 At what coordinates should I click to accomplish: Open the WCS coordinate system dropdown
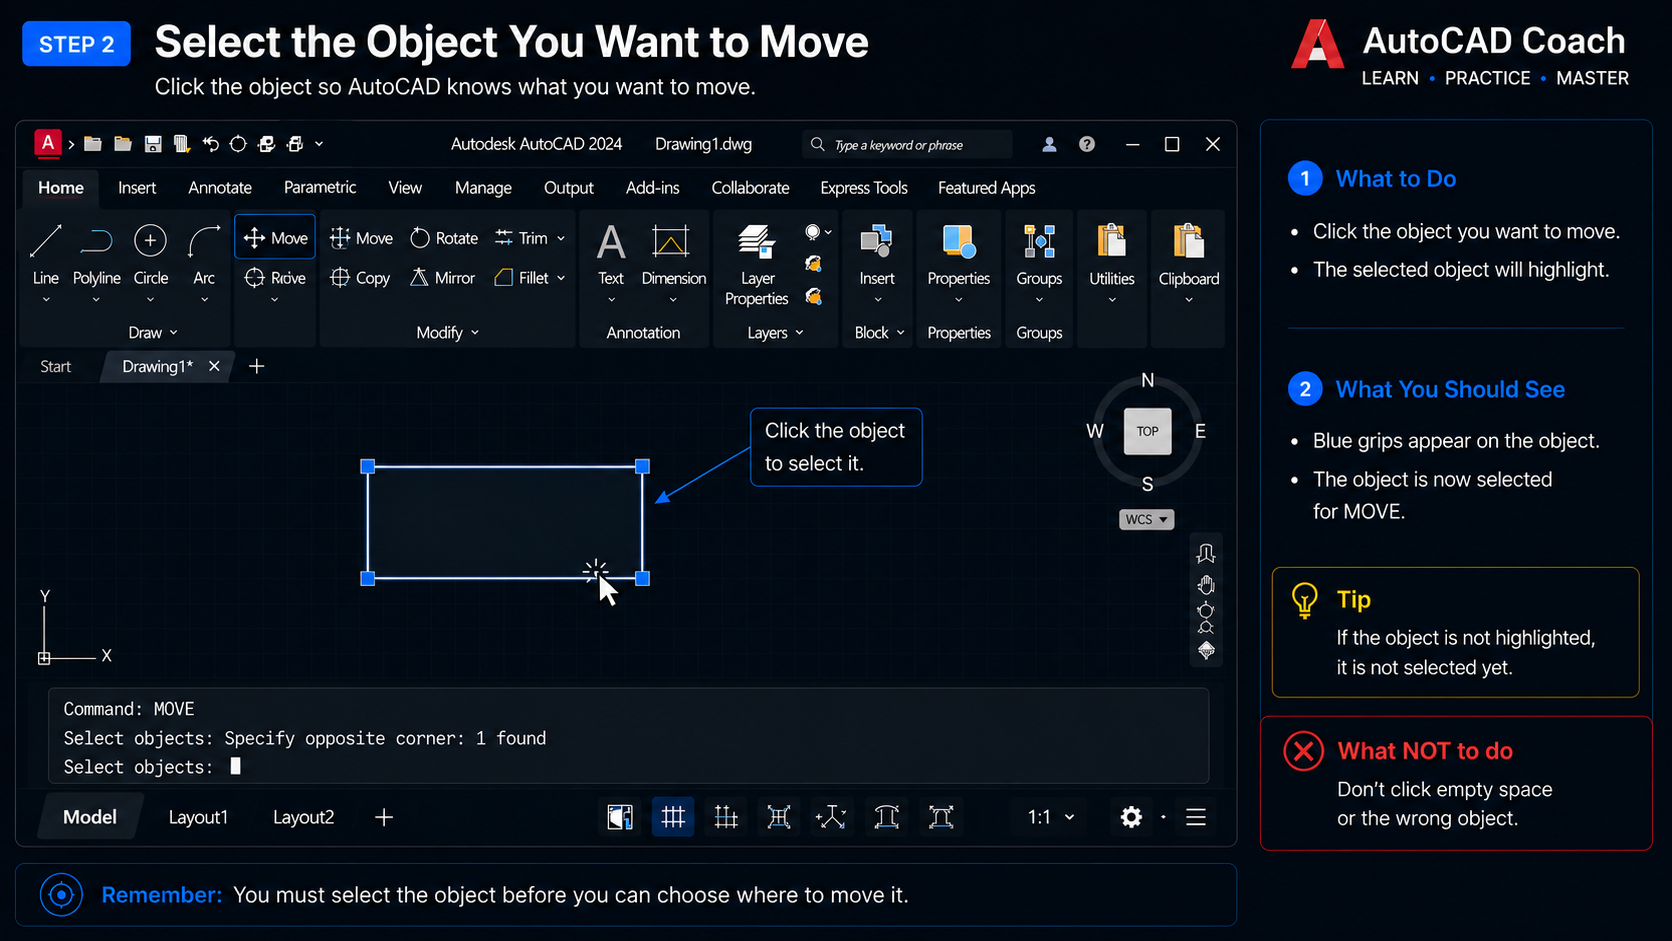[x=1146, y=519]
